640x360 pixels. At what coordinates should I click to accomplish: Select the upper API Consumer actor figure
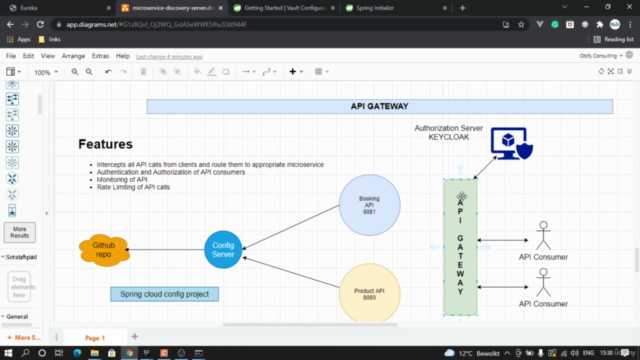coord(543,236)
